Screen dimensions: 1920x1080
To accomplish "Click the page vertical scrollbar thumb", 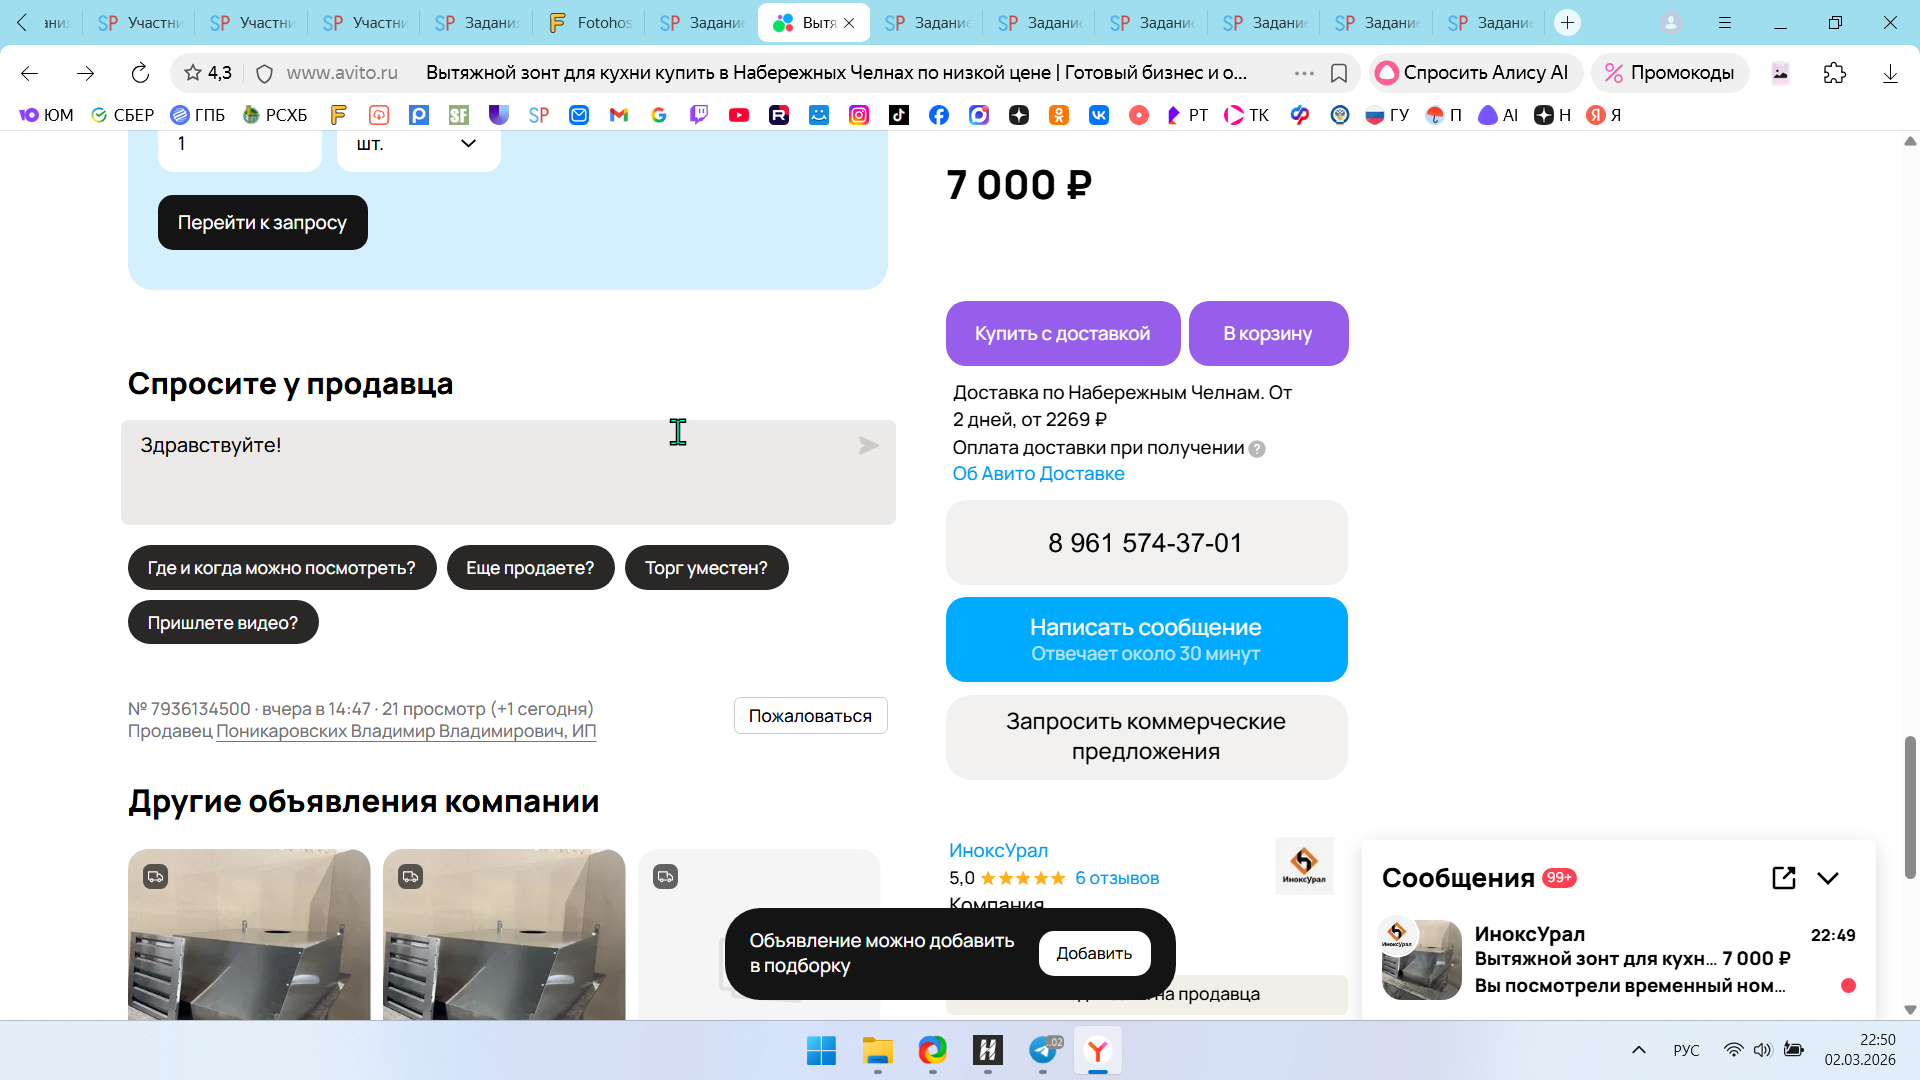I will pos(1909,806).
